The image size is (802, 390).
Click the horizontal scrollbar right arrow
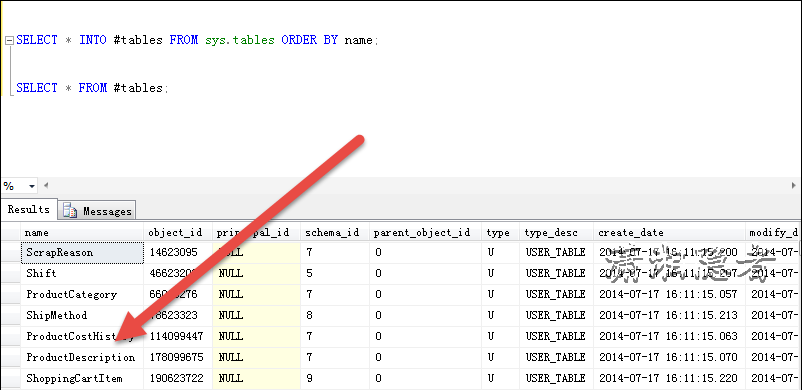pyautogui.click(x=794, y=185)
